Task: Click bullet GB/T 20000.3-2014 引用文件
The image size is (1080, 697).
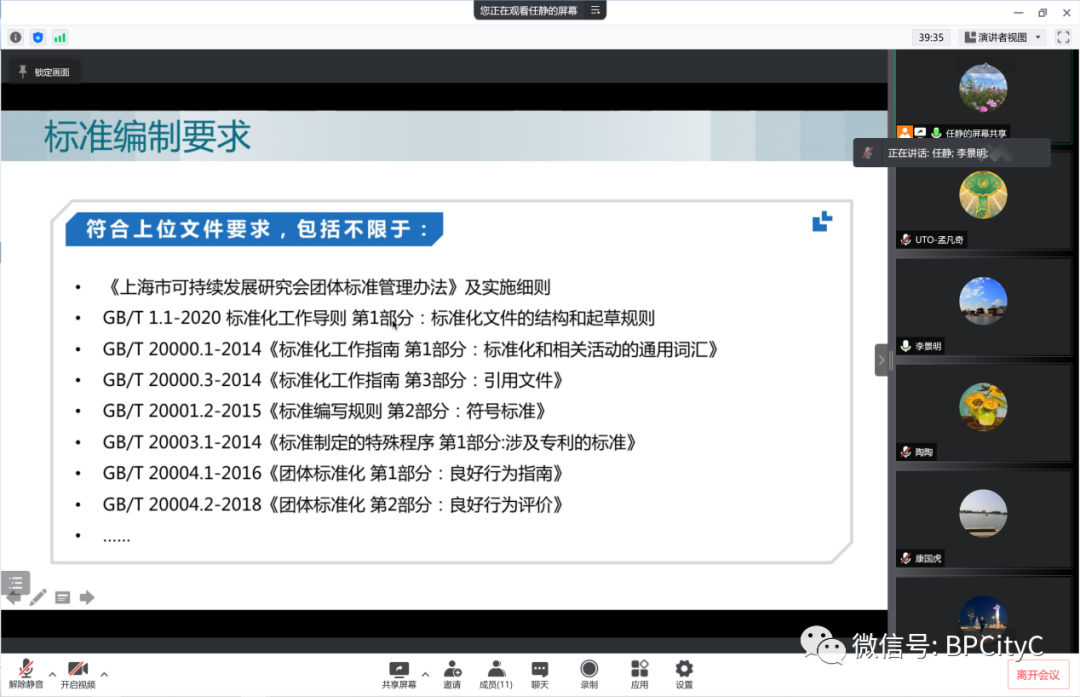Action: click(333, 380)
